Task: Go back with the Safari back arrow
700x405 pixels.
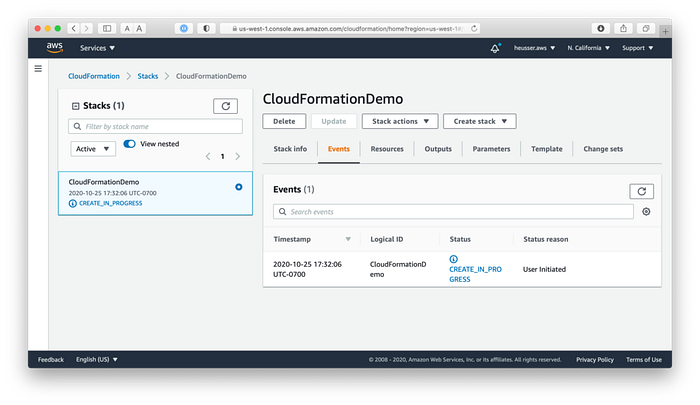Action: 74,28
